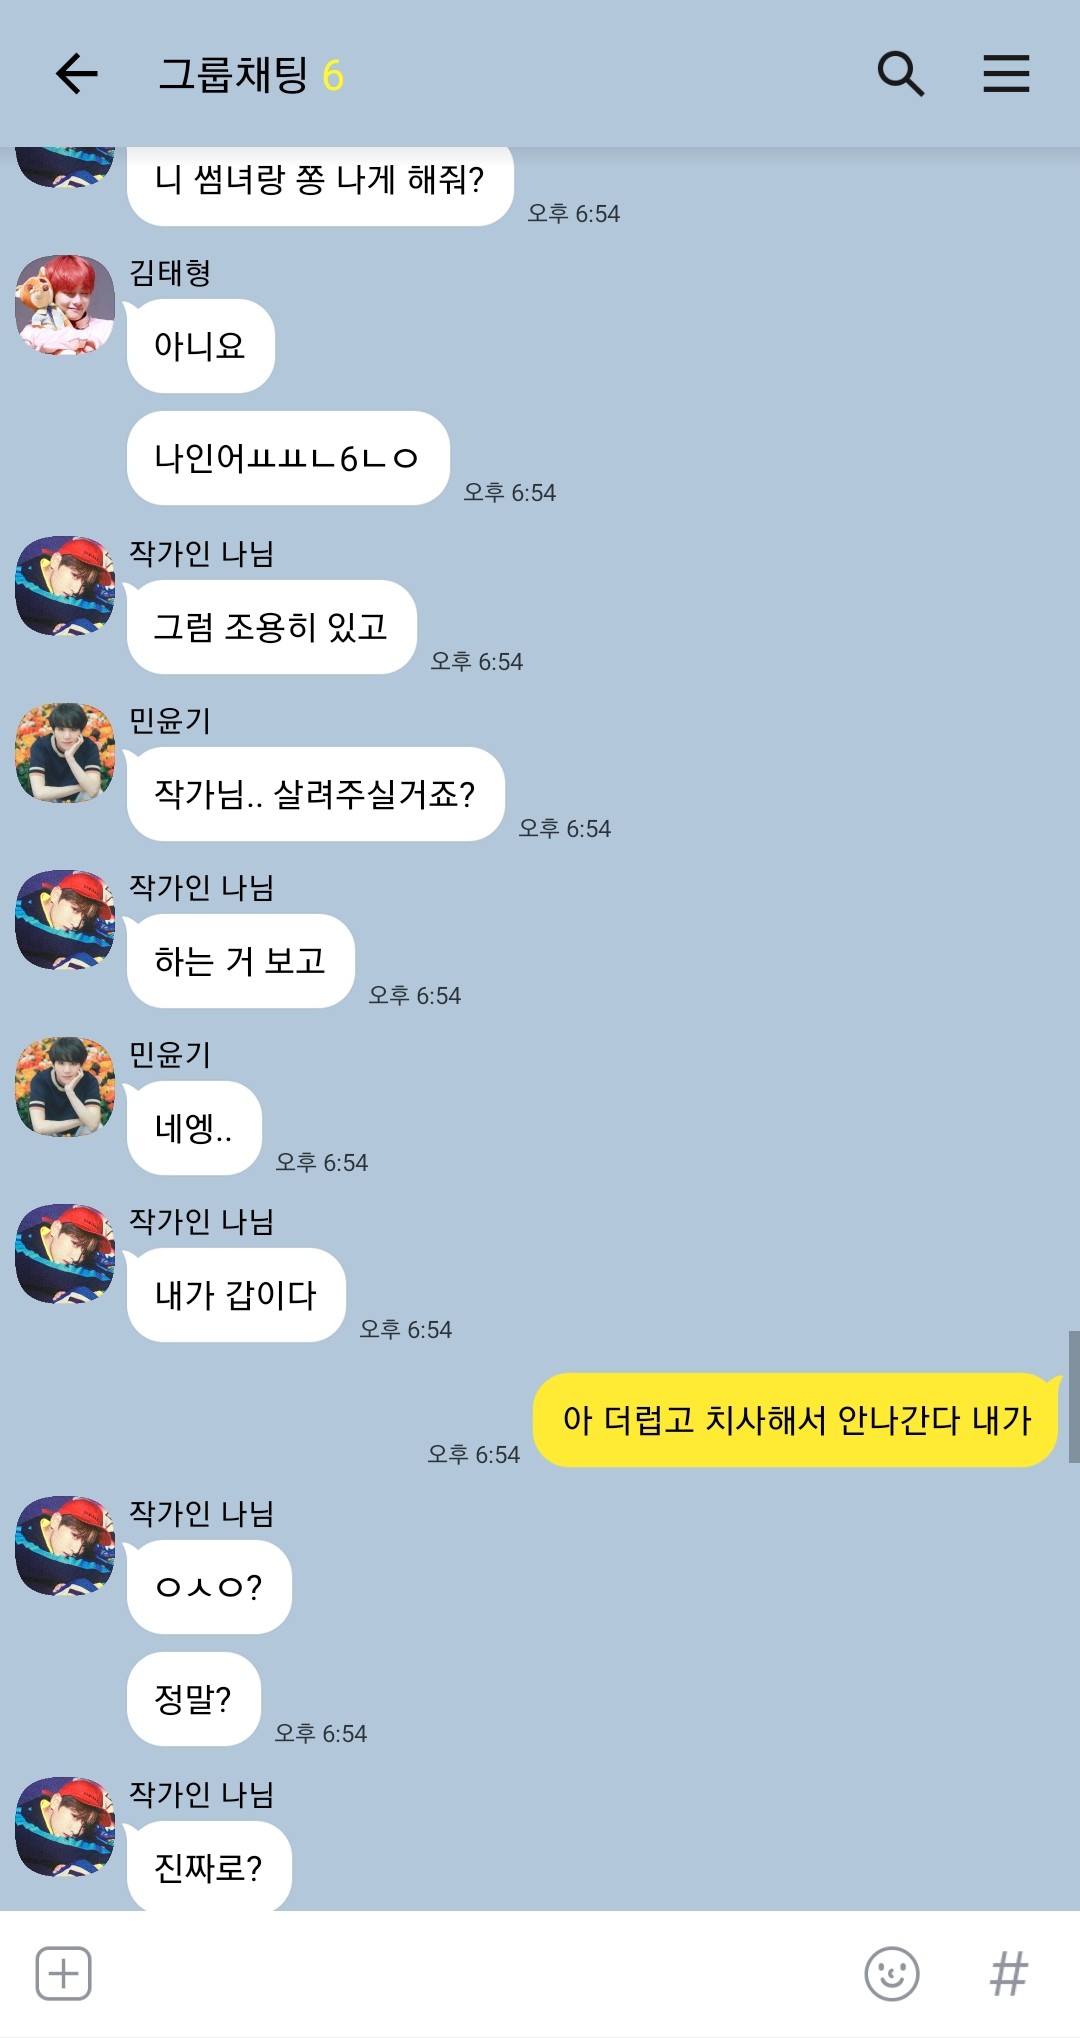Image resolution: width=1080 pixels, height=2038 pixels.
Task: Tap the 그룹채팅 title
Action: (233, 75)
